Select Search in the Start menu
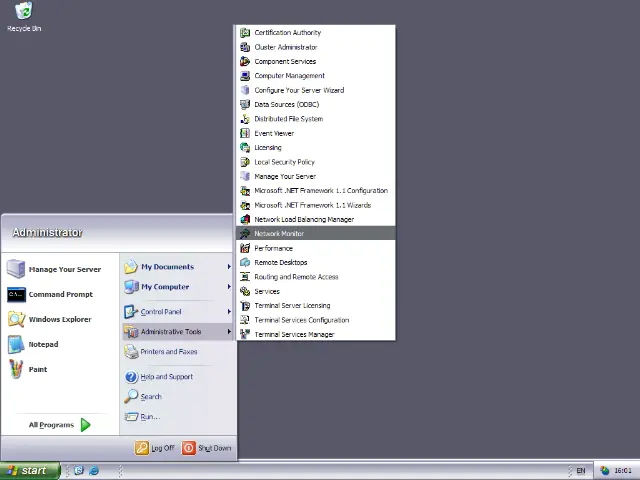This screenshot has width=640, height=480. pyautogui.click(x=178, y=396)
